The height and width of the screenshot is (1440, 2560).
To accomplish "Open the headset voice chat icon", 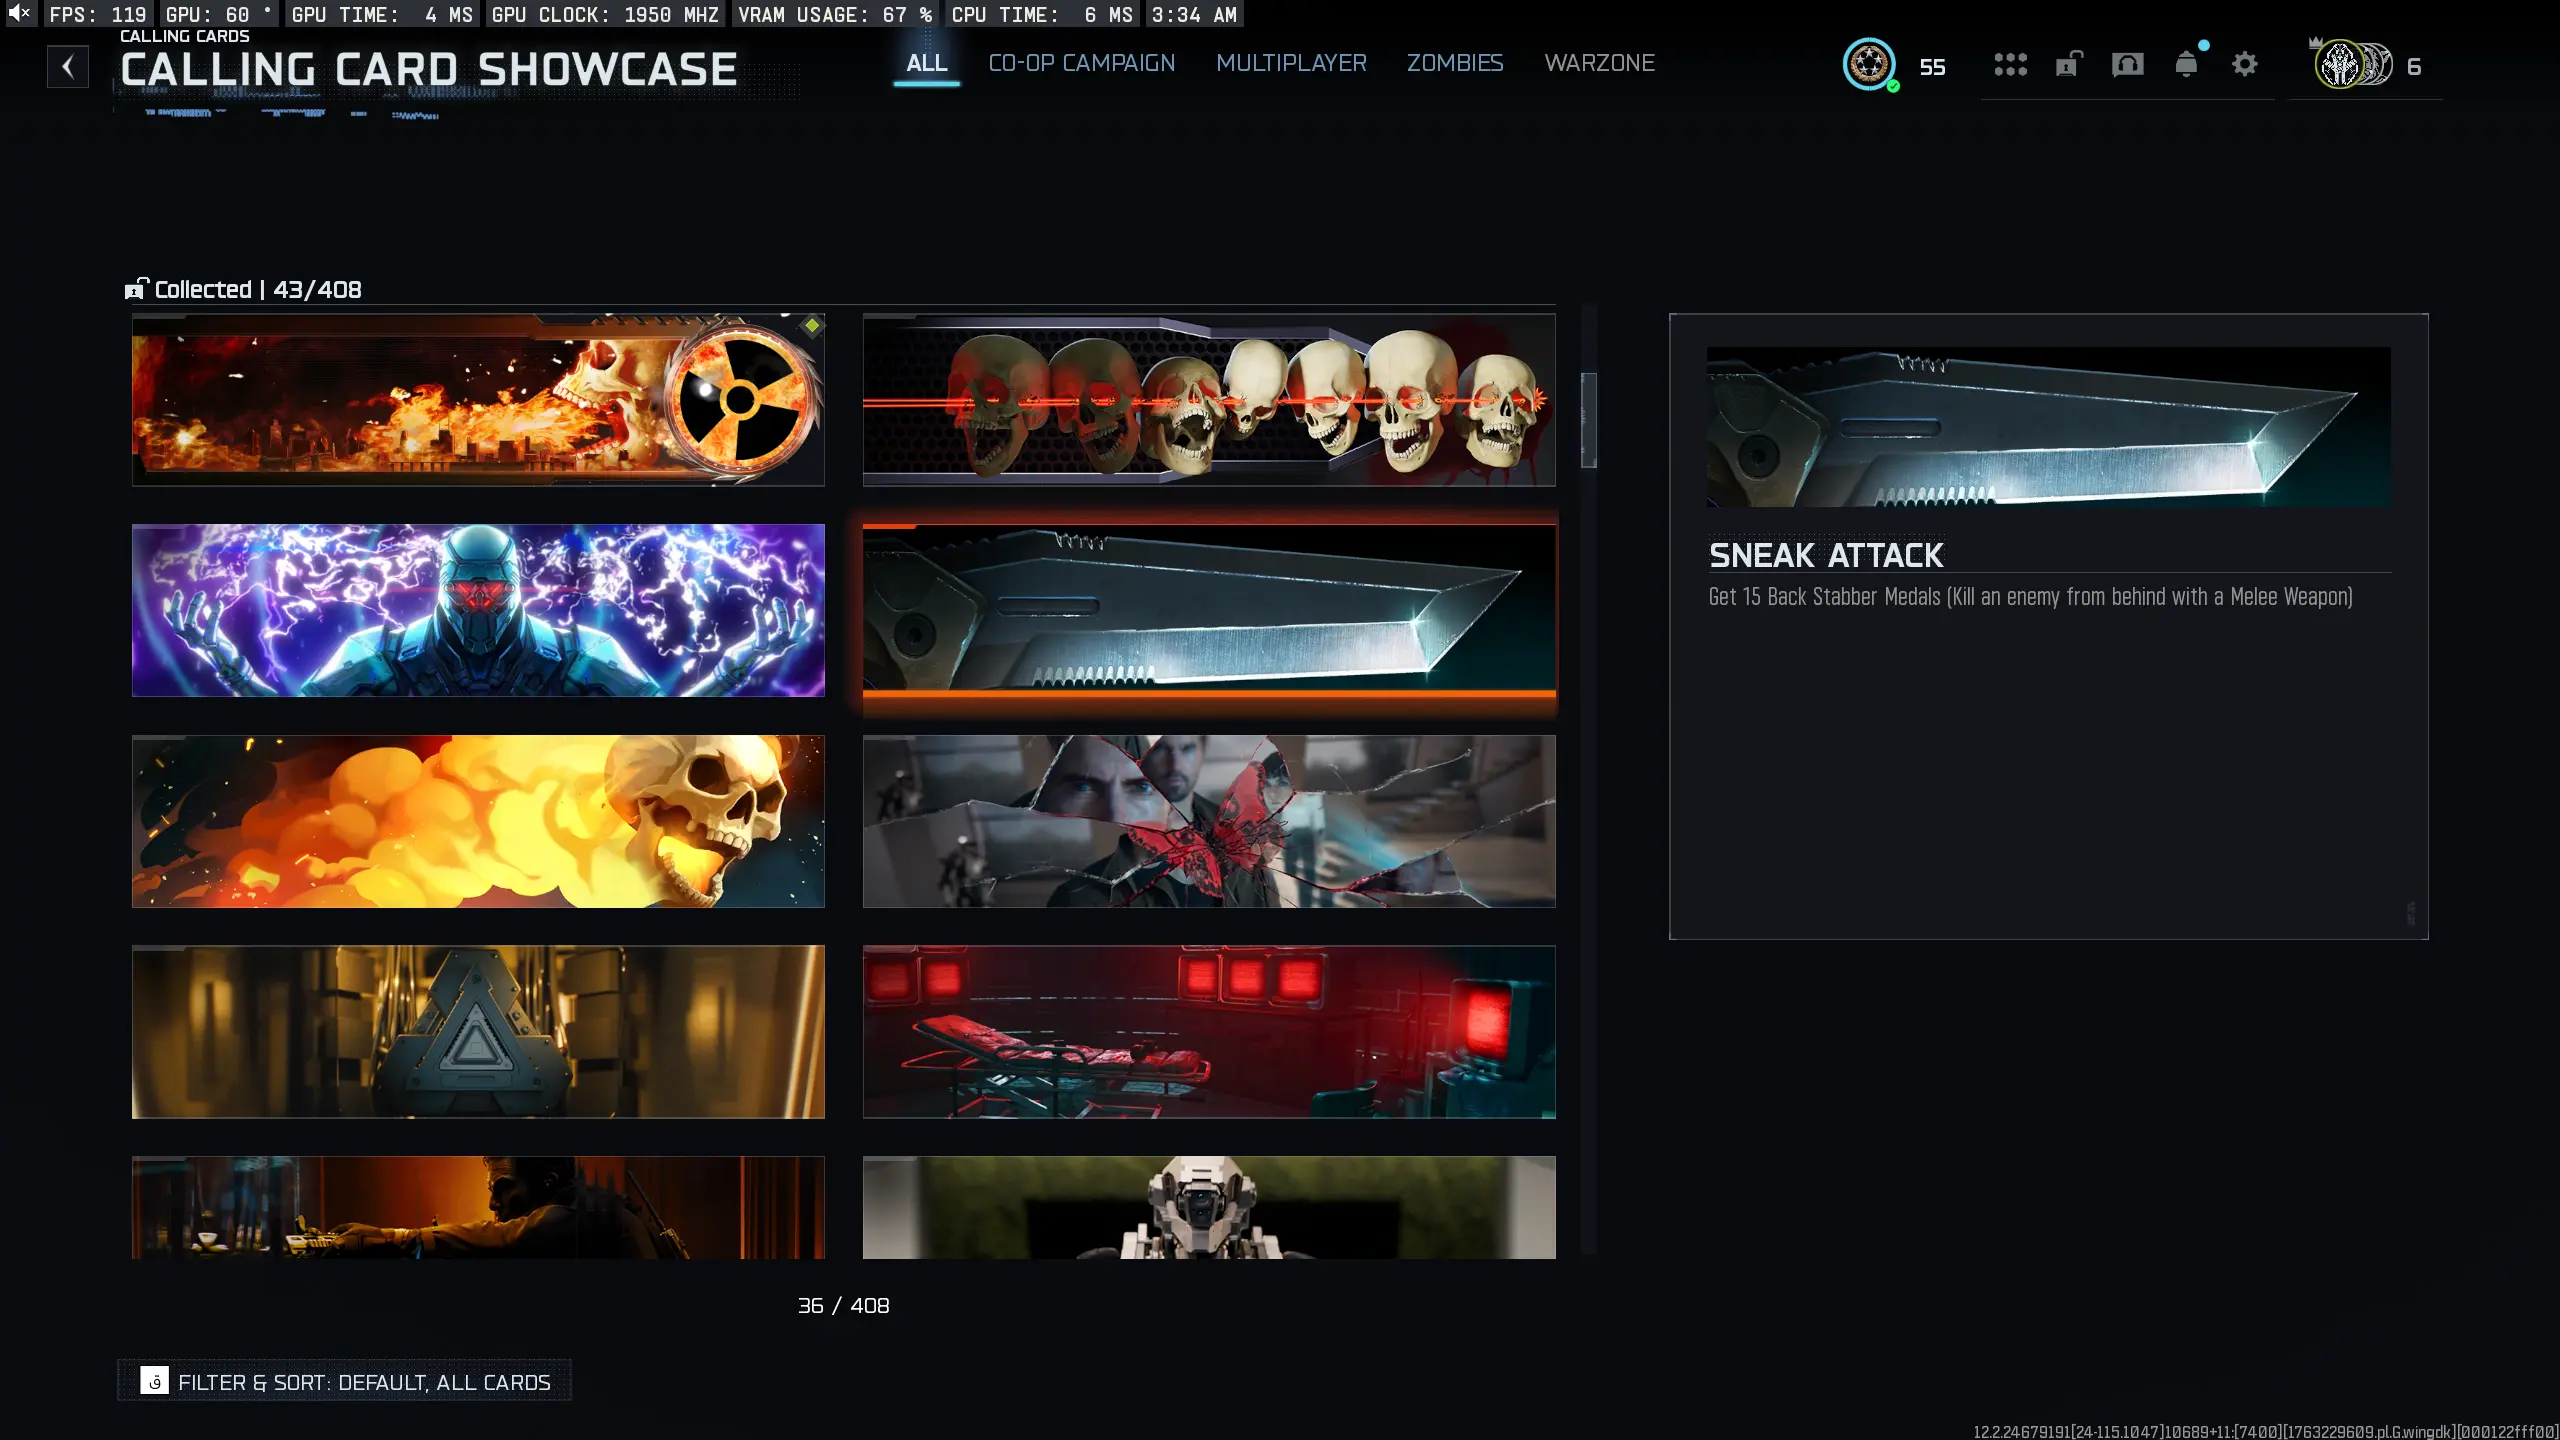I will coord(2127,65).
